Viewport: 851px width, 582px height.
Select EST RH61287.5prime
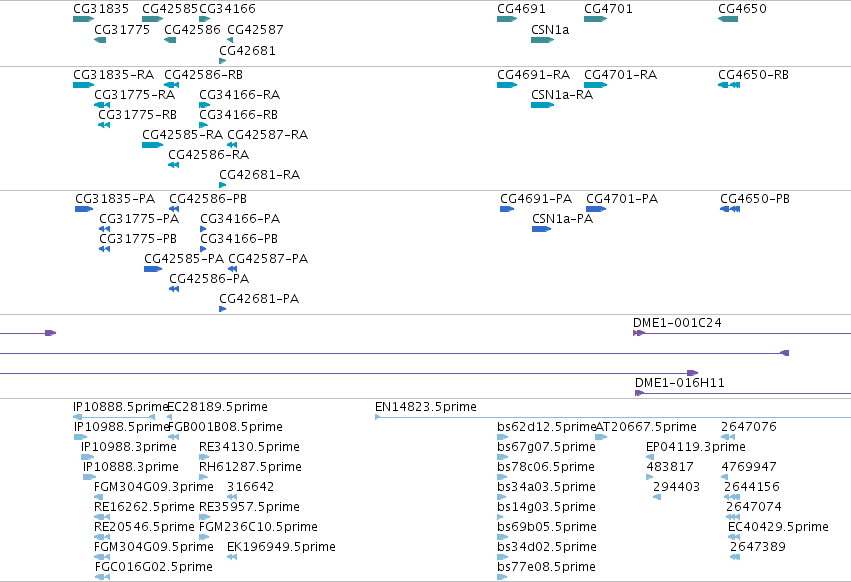point(250,467)
